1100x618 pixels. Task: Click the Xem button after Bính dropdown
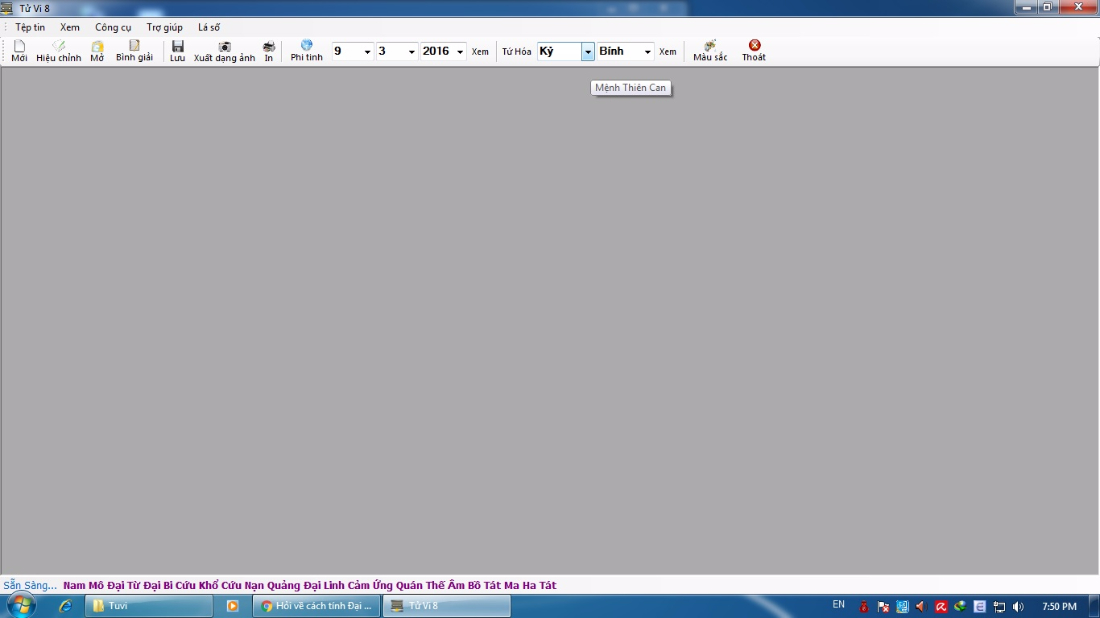667,52
